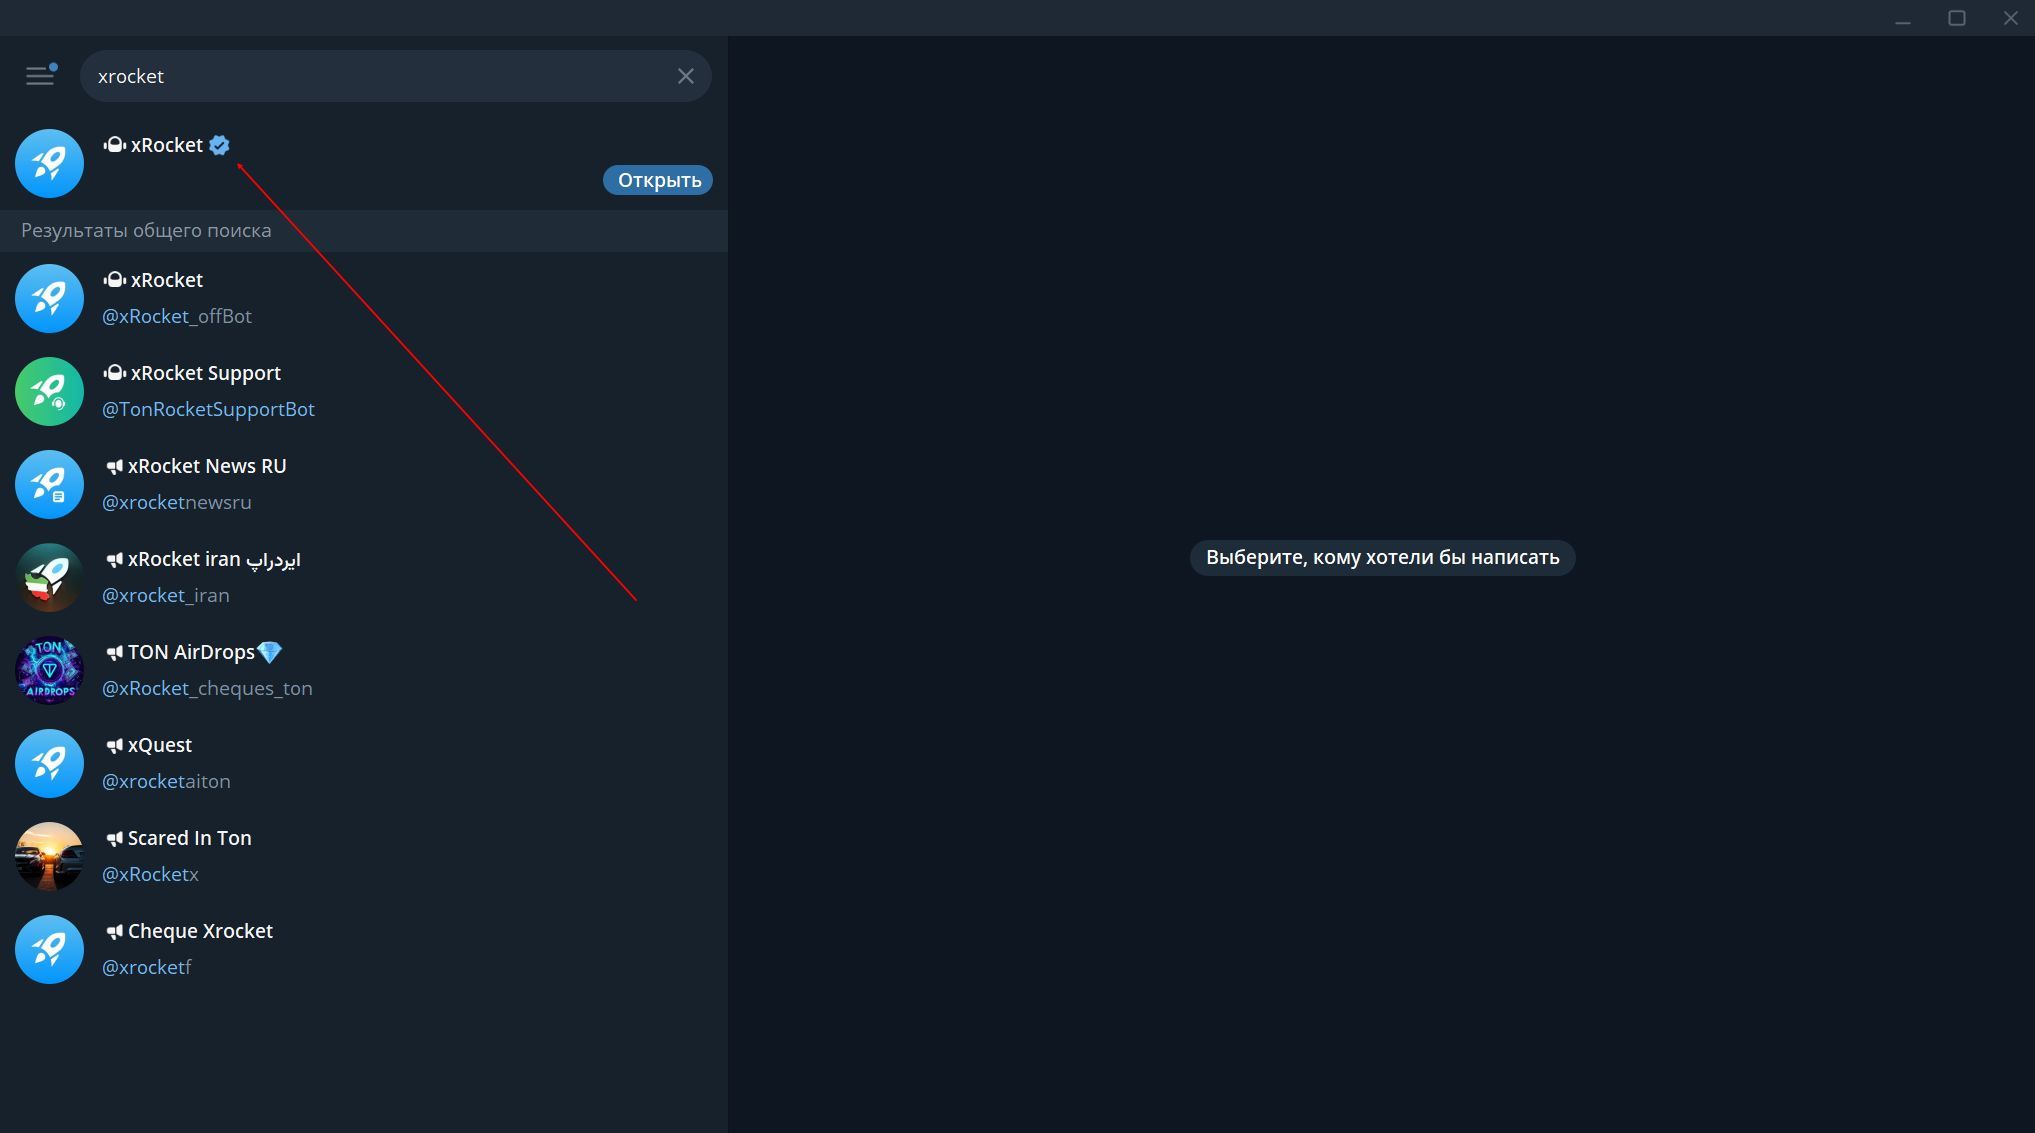
Task: Click the green xRocket Support avatar
Action: click(x=49, y=391)
